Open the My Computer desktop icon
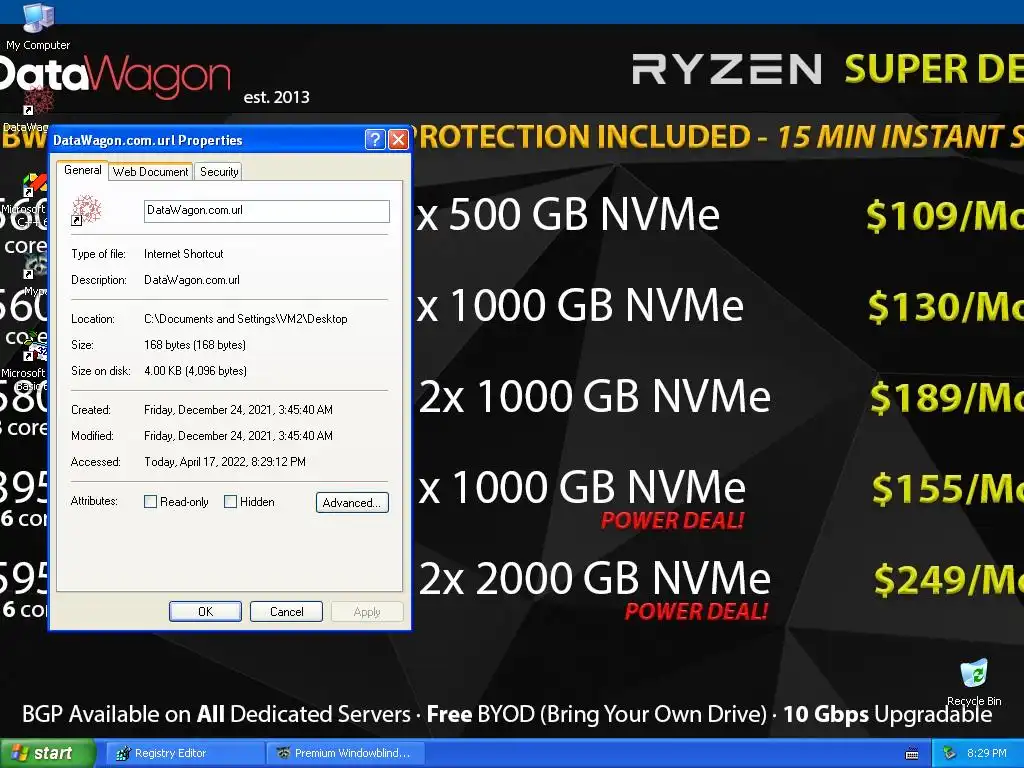This screenshot has width=1024, height=768. coord(38,26)
